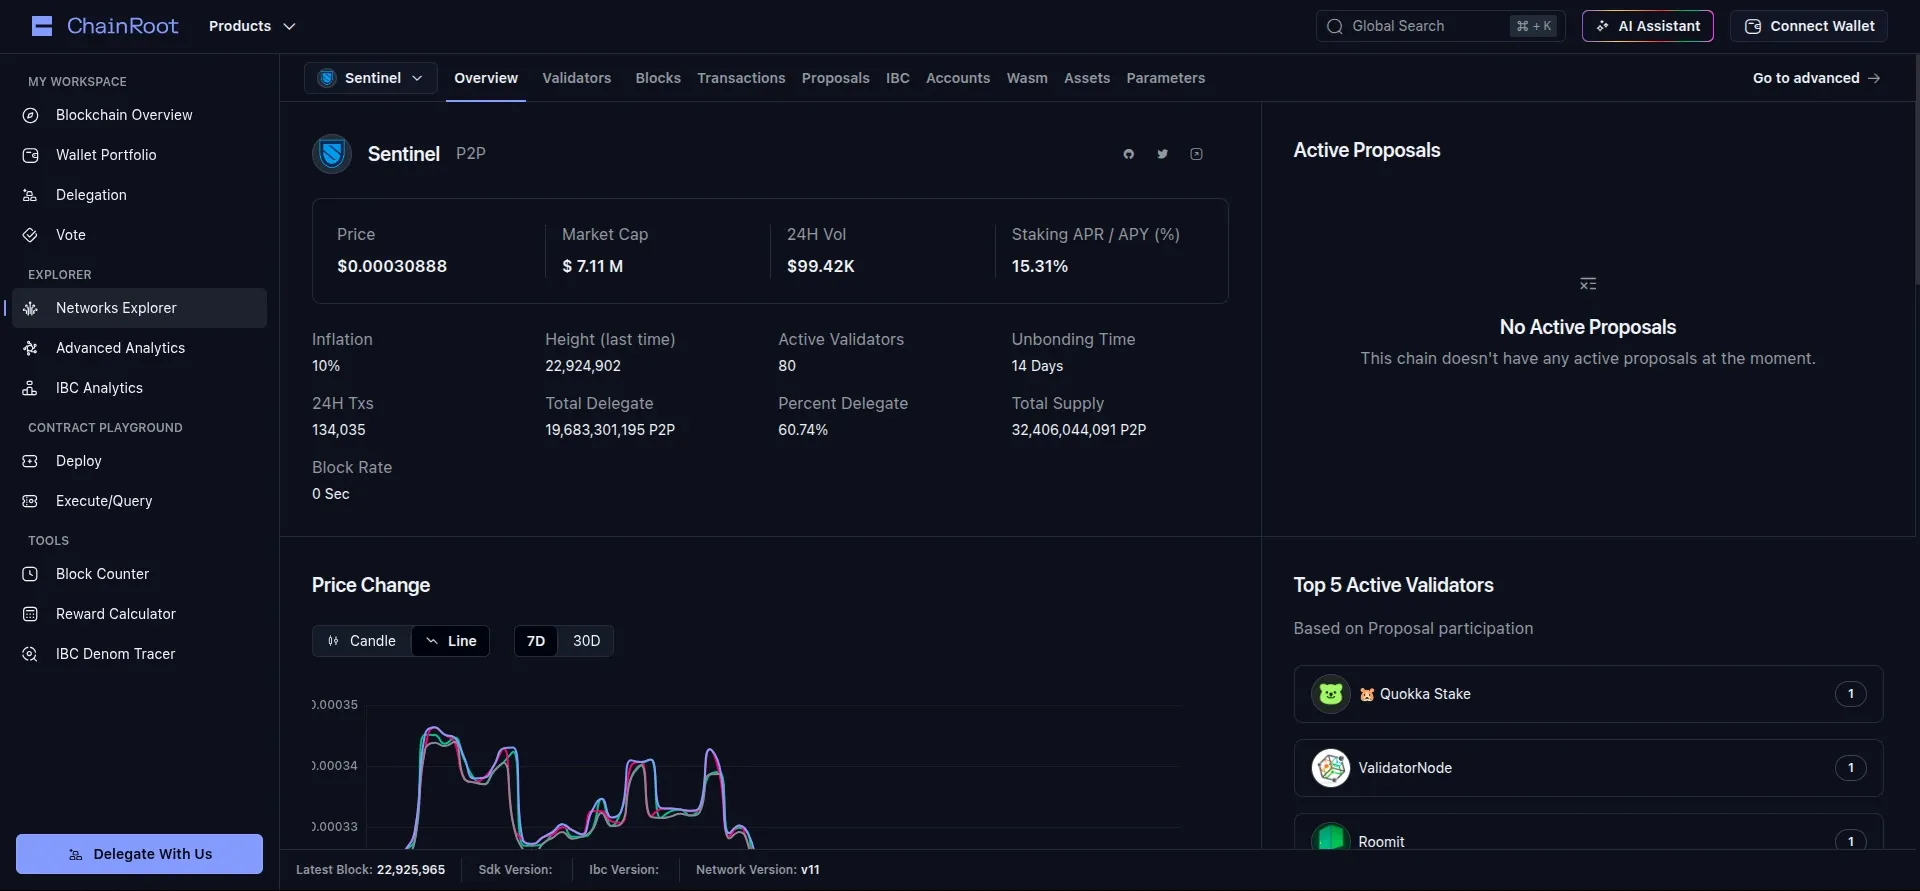This screenshot has height=891, width=1920.
Task: Click the Reward Calculator icon
Action: pos(30,614)
